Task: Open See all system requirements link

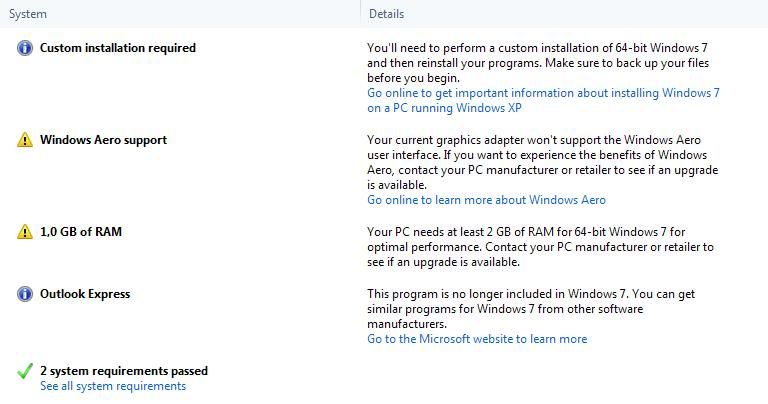Action: click(x=112, y=386)
